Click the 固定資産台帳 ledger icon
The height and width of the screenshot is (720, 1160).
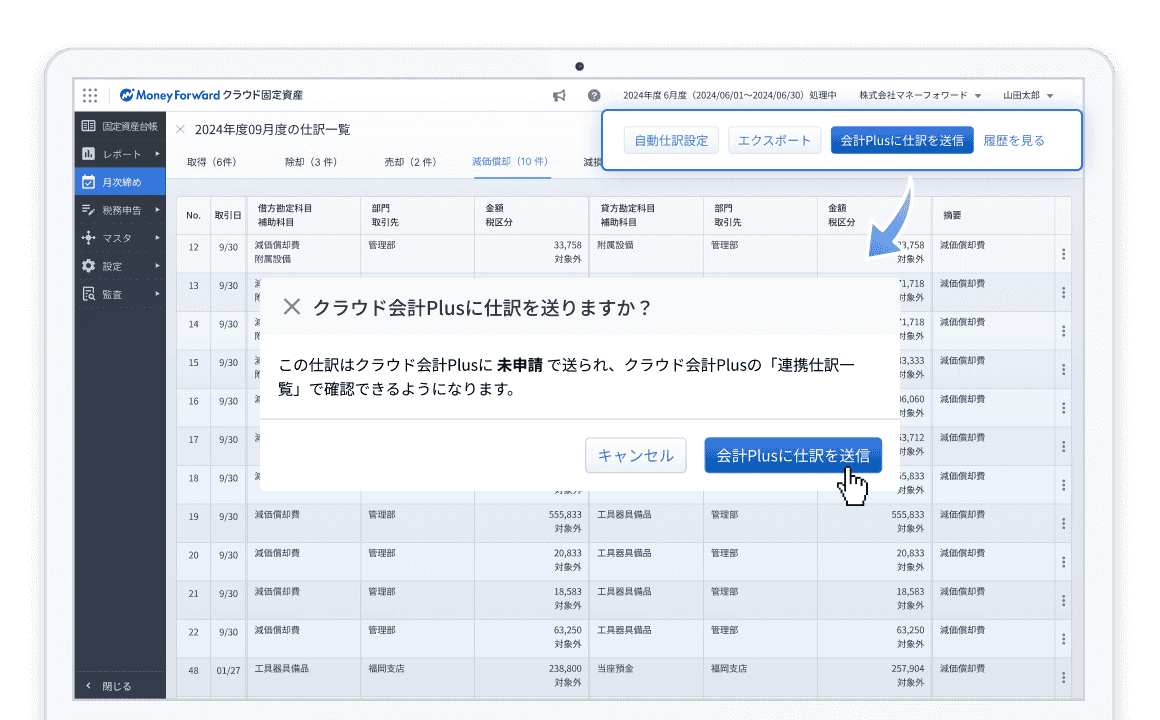[88, 126]
